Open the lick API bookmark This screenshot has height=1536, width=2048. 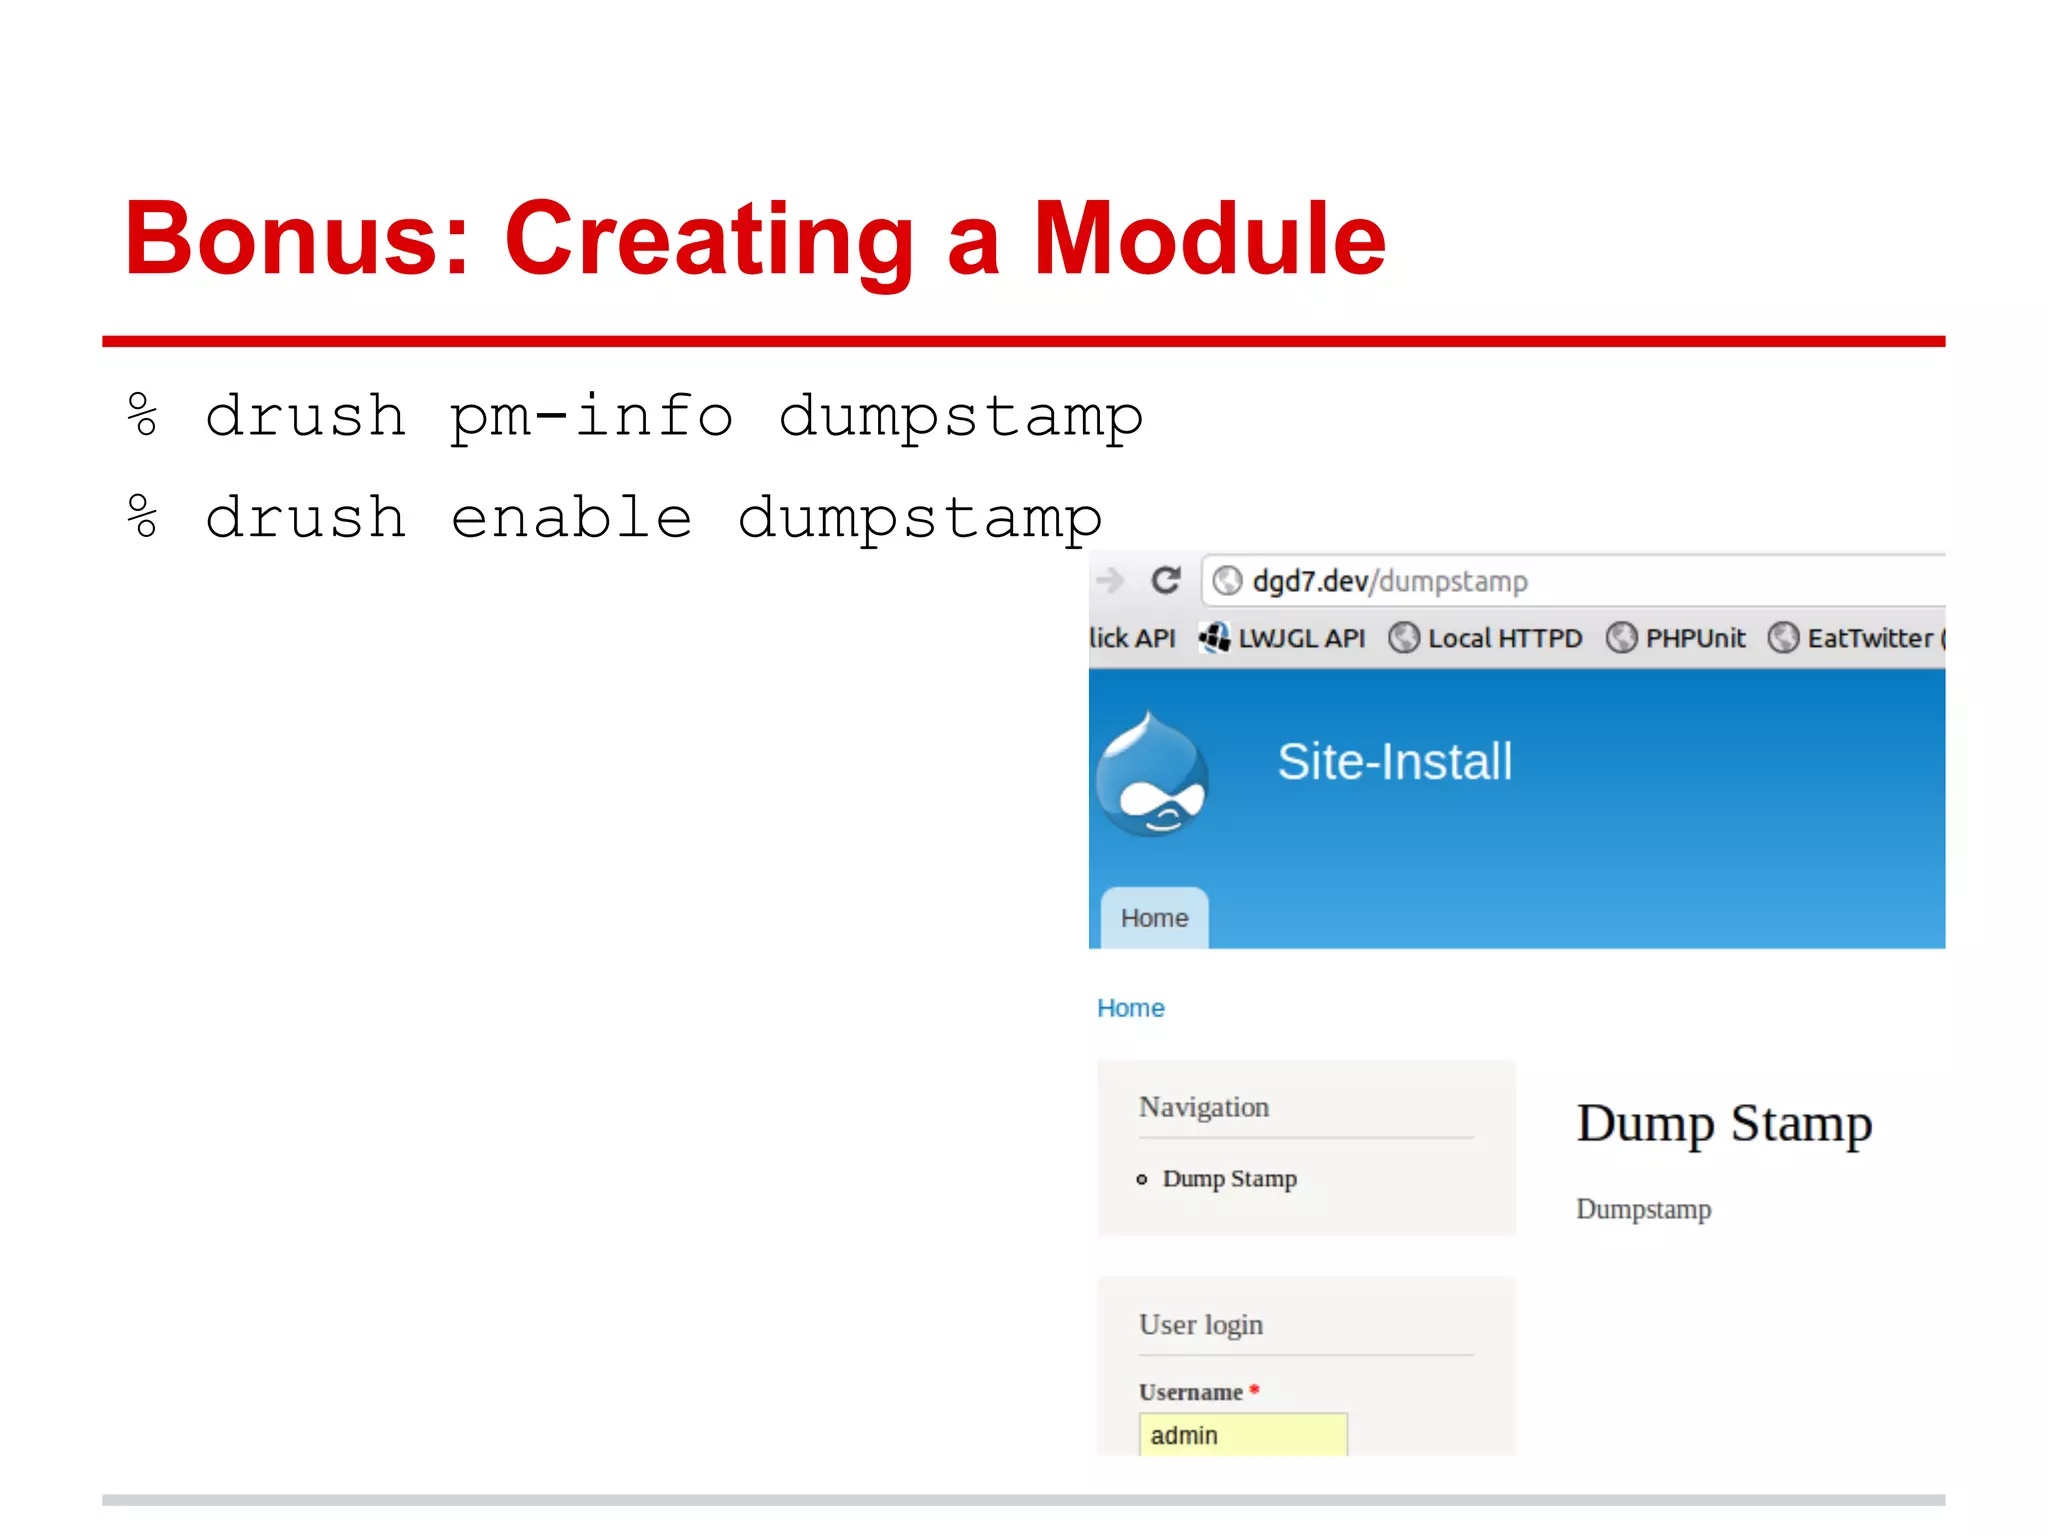(x=1132, y=638)
